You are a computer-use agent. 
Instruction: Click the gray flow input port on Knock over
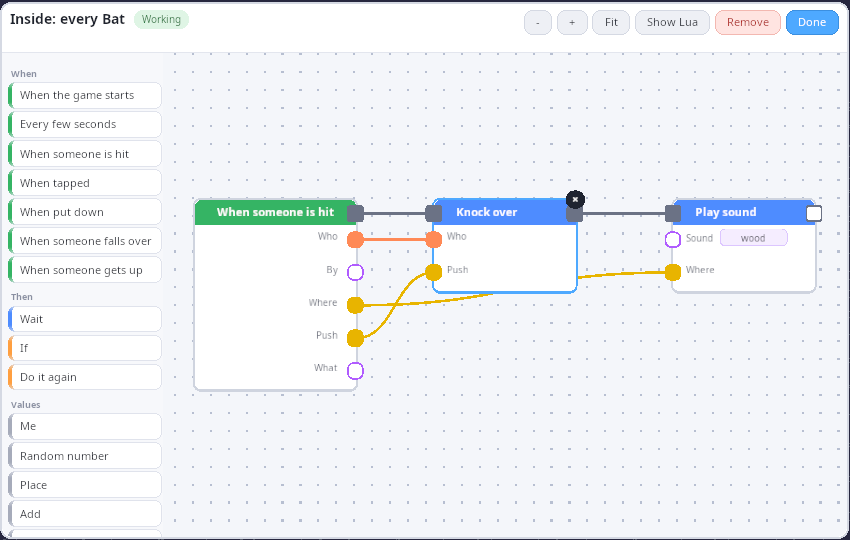[434, 214]
